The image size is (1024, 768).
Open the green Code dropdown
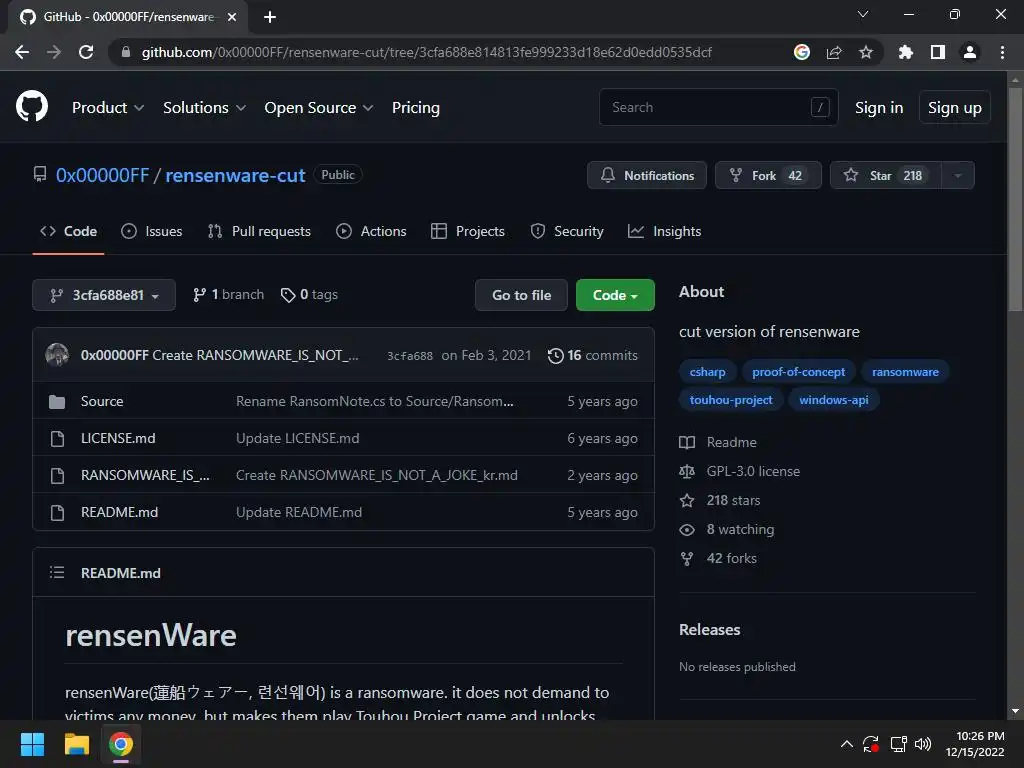click(615, 295)
